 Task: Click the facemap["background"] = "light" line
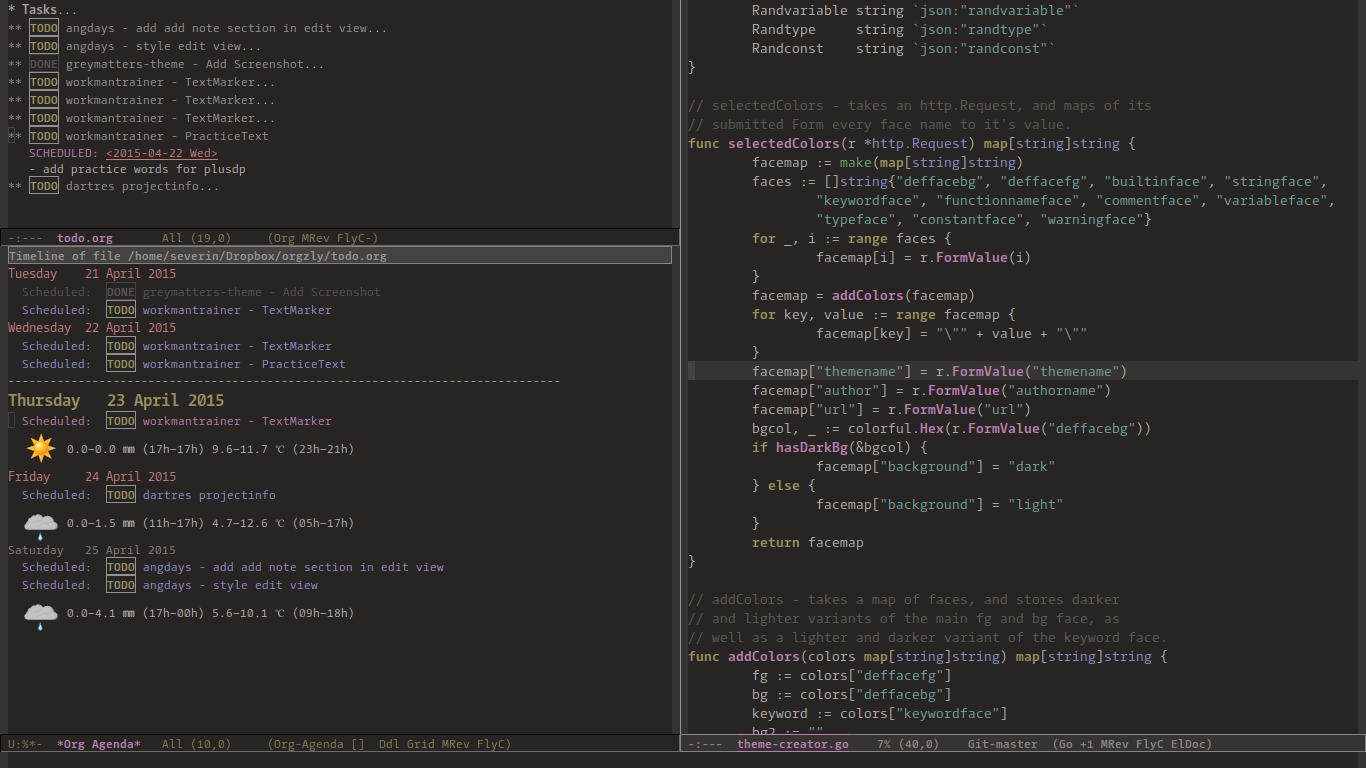(x=940, y=504)
